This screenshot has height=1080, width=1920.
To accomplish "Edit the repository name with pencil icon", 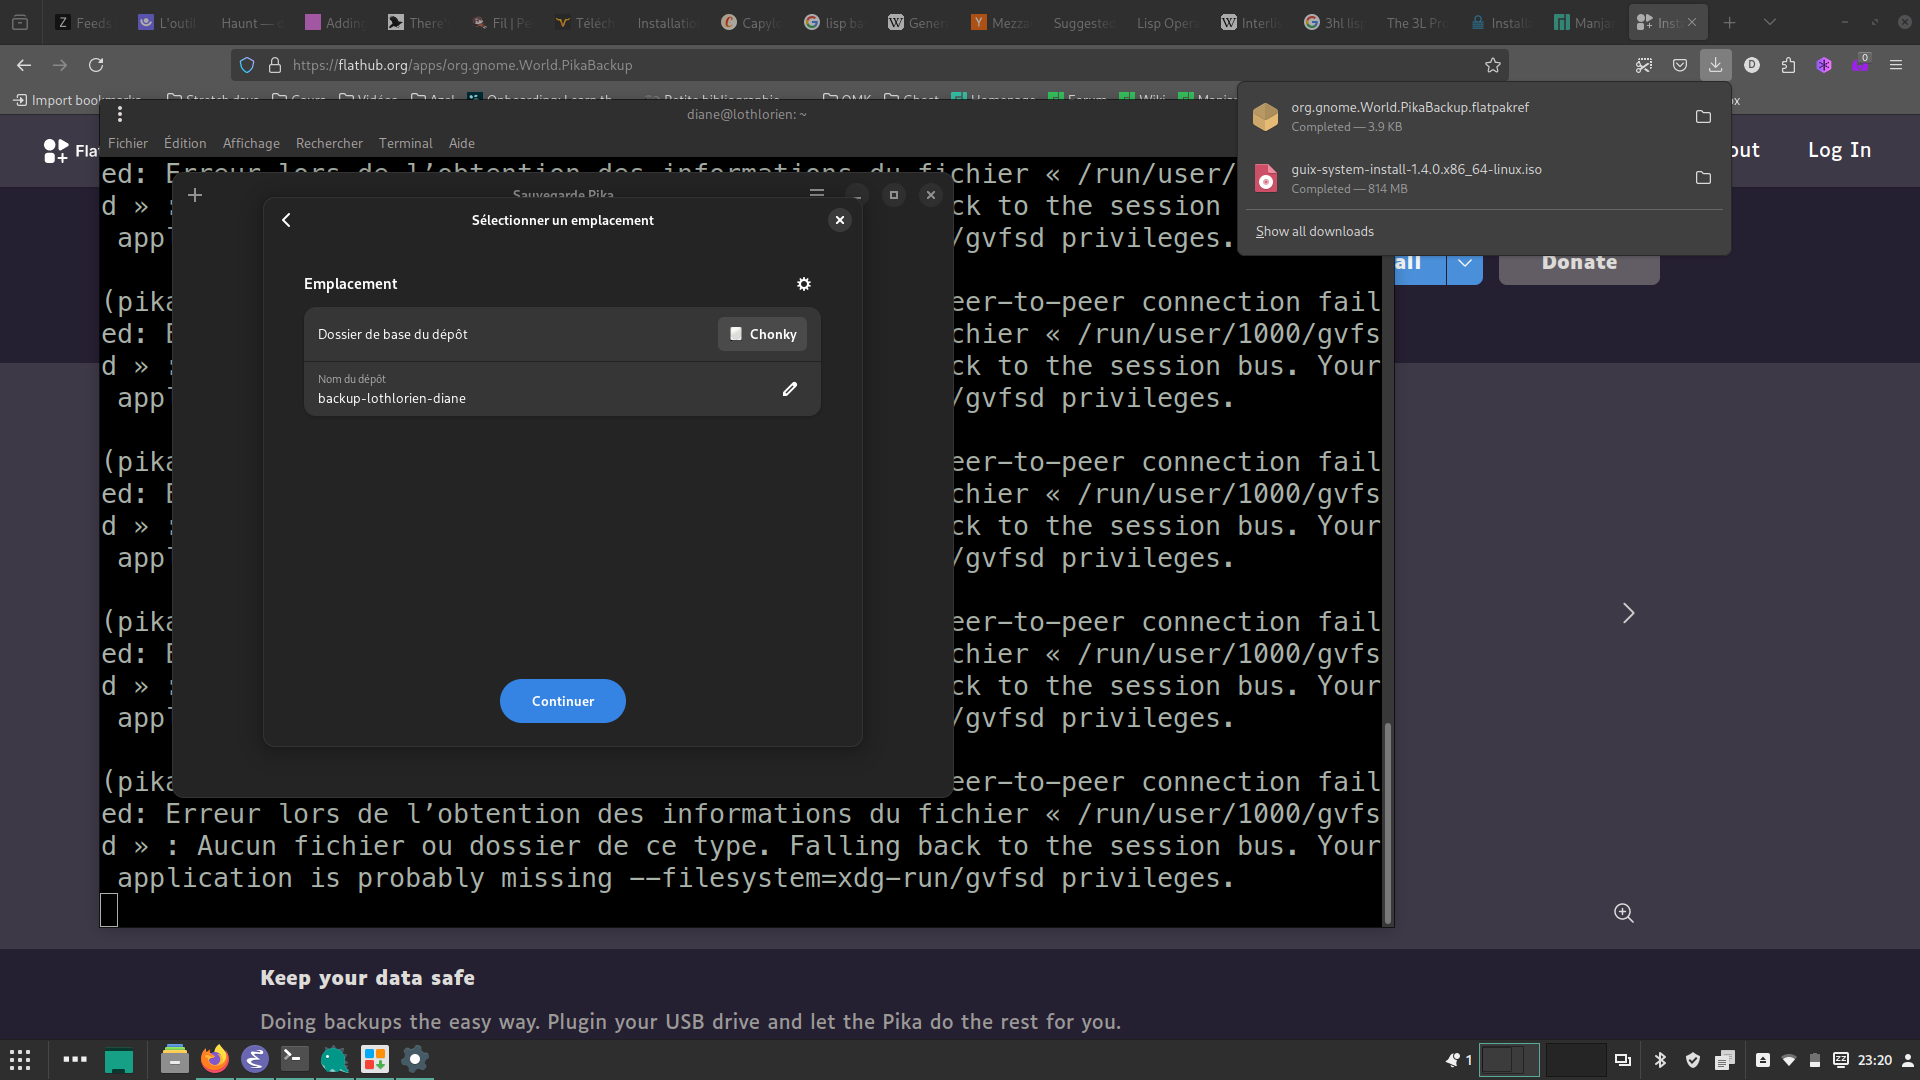I will click(x=790, y=389).
